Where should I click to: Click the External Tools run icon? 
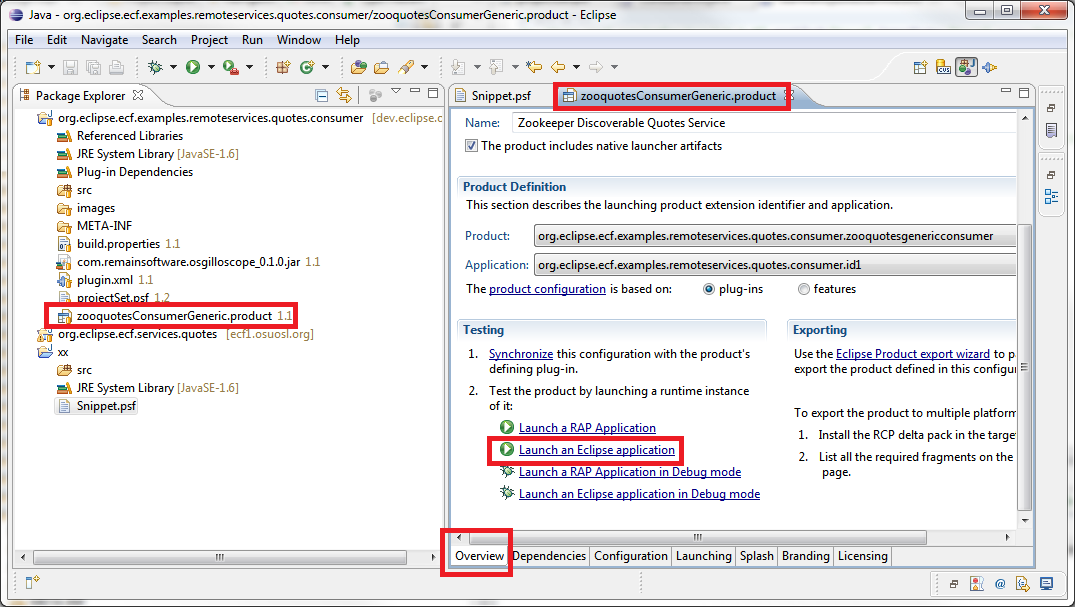231,67
